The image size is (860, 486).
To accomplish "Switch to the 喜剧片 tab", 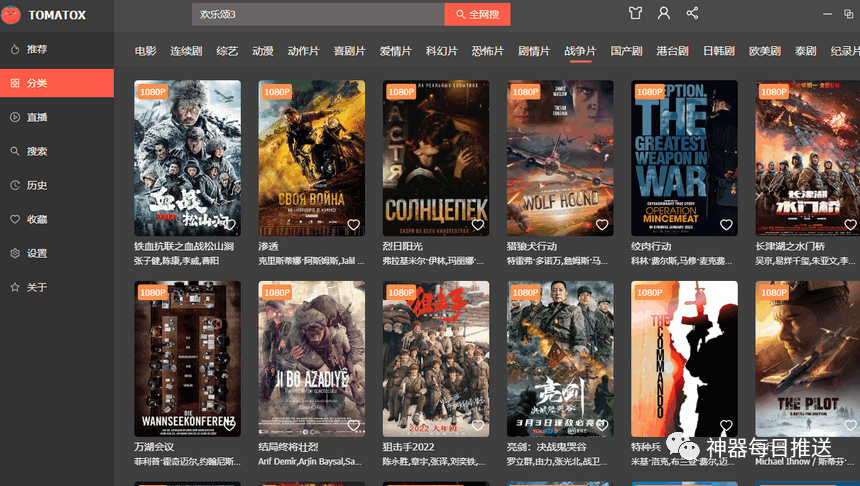I will coord(349,51).
